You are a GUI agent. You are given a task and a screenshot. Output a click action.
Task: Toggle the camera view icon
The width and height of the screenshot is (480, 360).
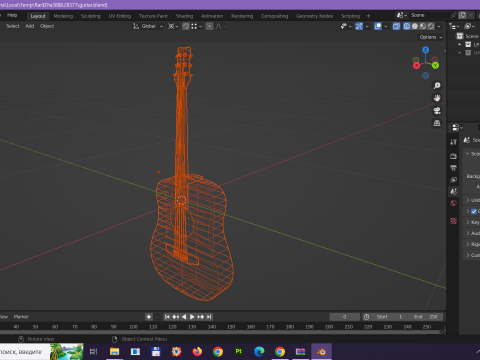tap(437, 110)
